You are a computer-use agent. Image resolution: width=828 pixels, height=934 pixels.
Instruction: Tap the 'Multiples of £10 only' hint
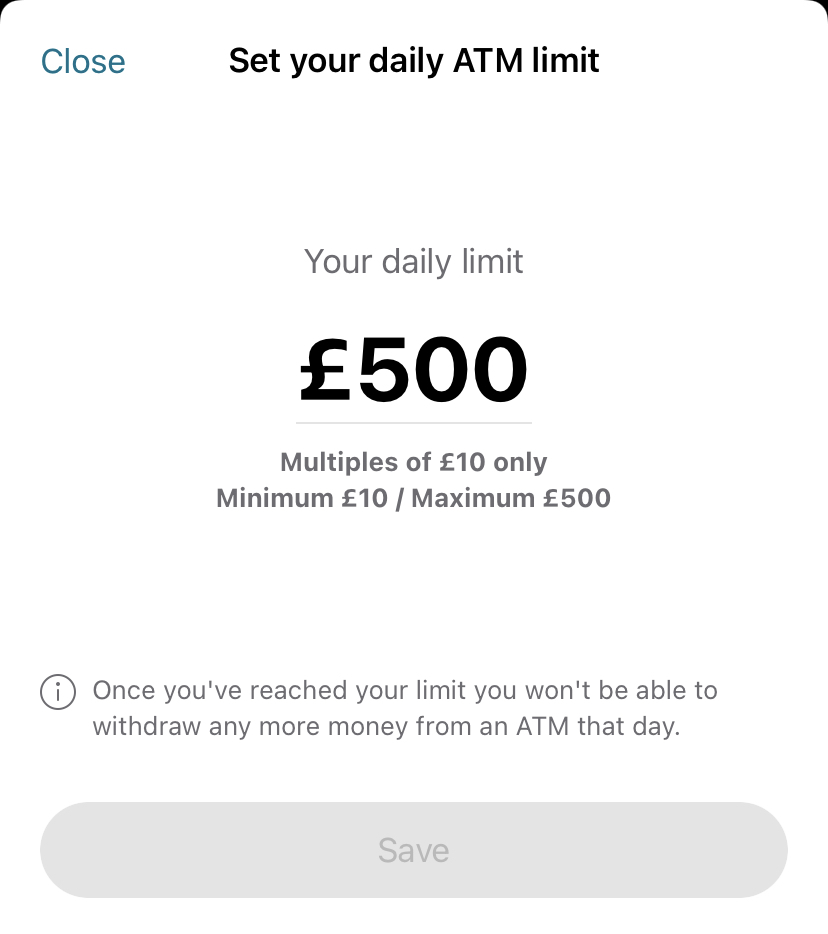pyautogui.click(x=413, y=462)
